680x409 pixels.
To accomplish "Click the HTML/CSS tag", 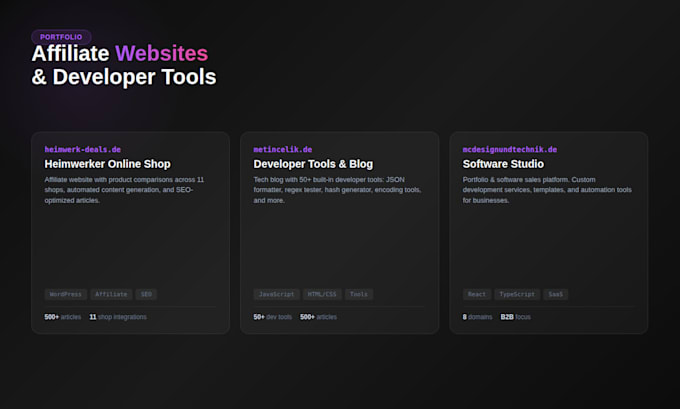I will click(322, 294).
